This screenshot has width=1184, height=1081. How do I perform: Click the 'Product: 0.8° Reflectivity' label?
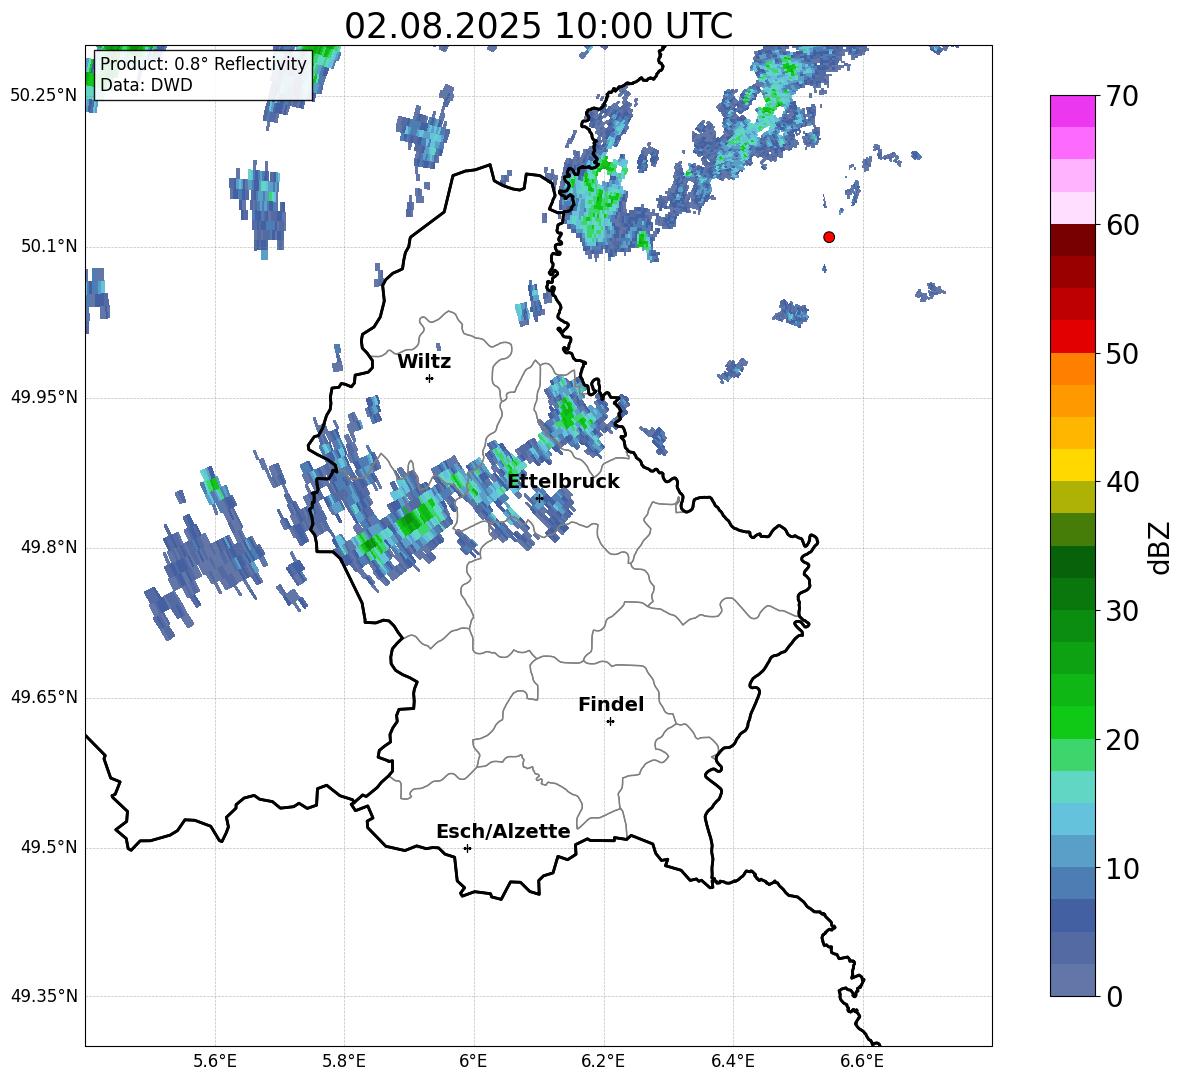[x=203, y=63]
